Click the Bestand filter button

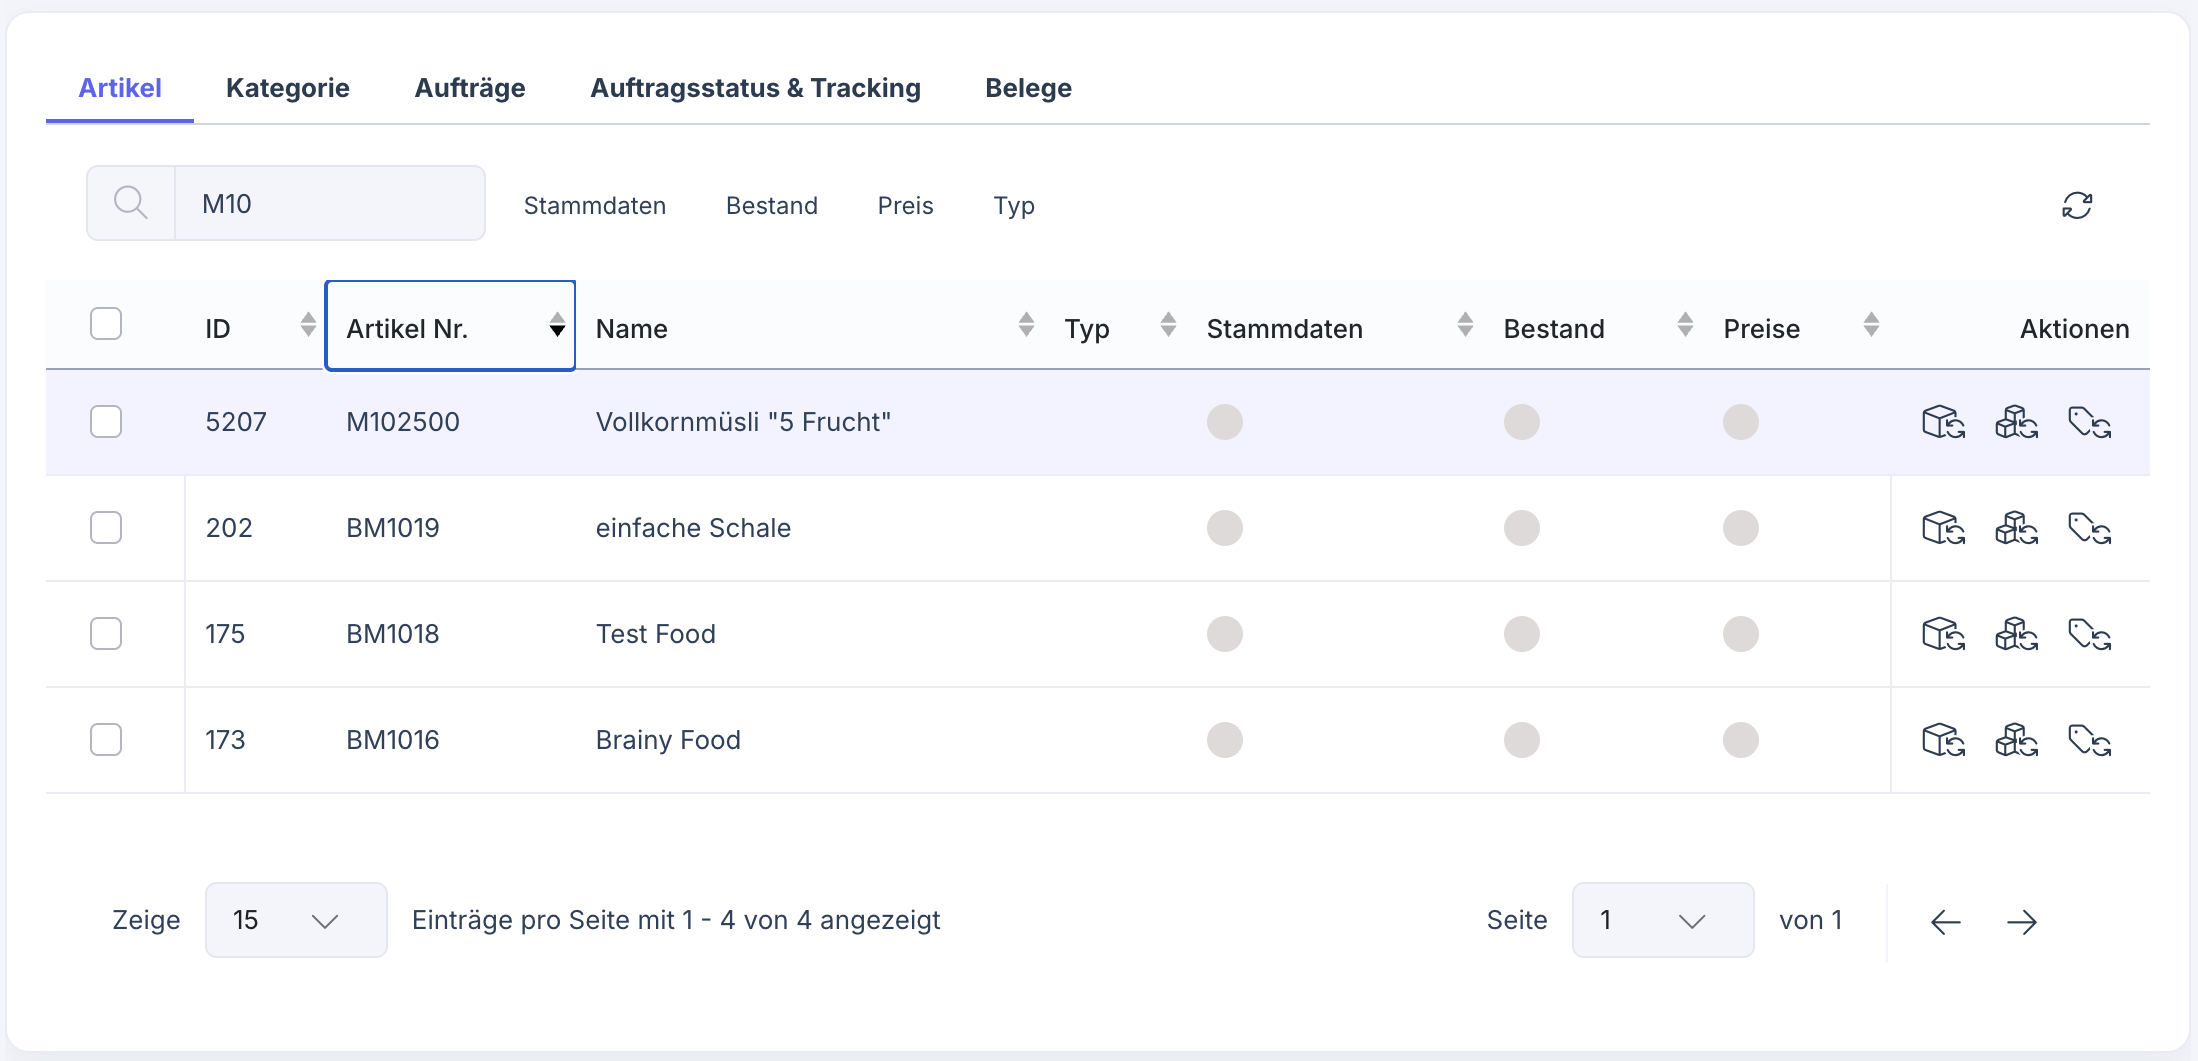771,205
